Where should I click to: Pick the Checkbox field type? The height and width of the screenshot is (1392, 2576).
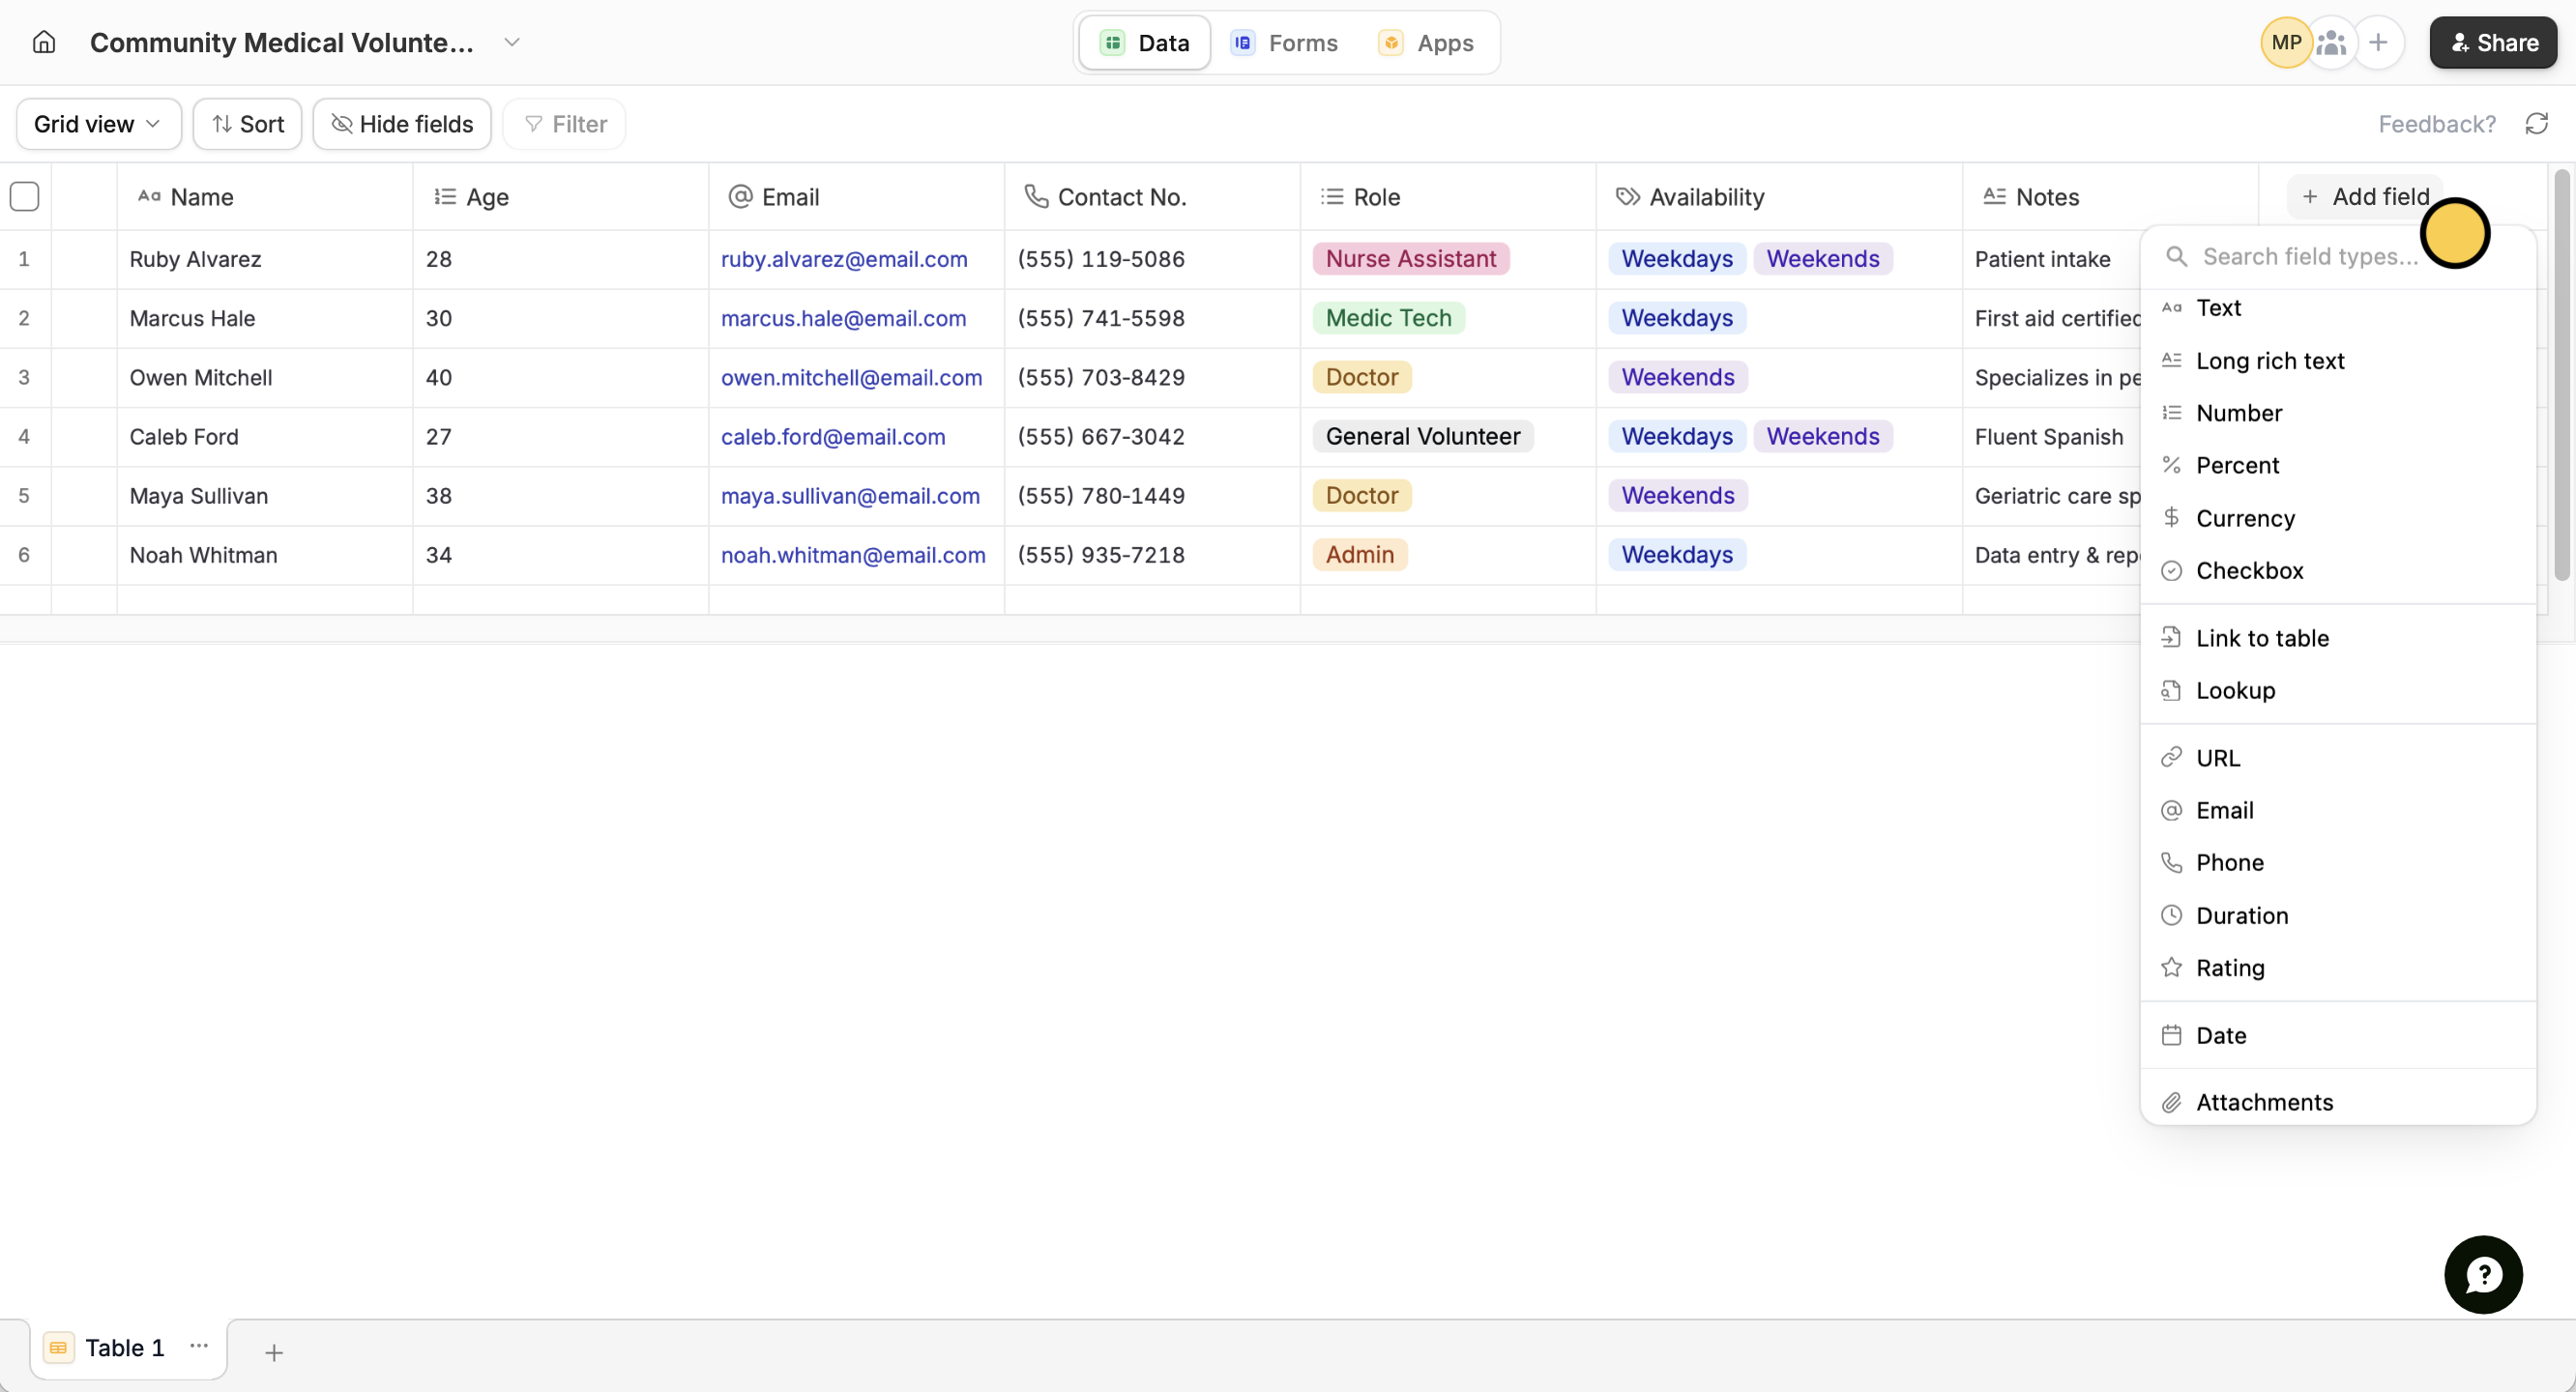tap(2250, 570)
